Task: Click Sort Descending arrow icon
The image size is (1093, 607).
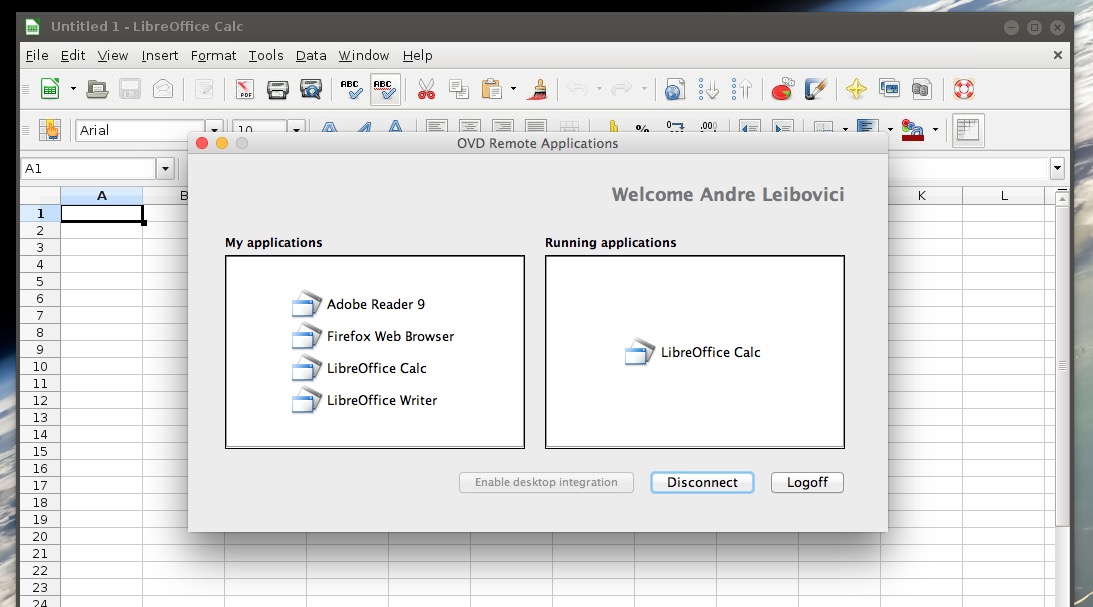Action: pos(742,89)
